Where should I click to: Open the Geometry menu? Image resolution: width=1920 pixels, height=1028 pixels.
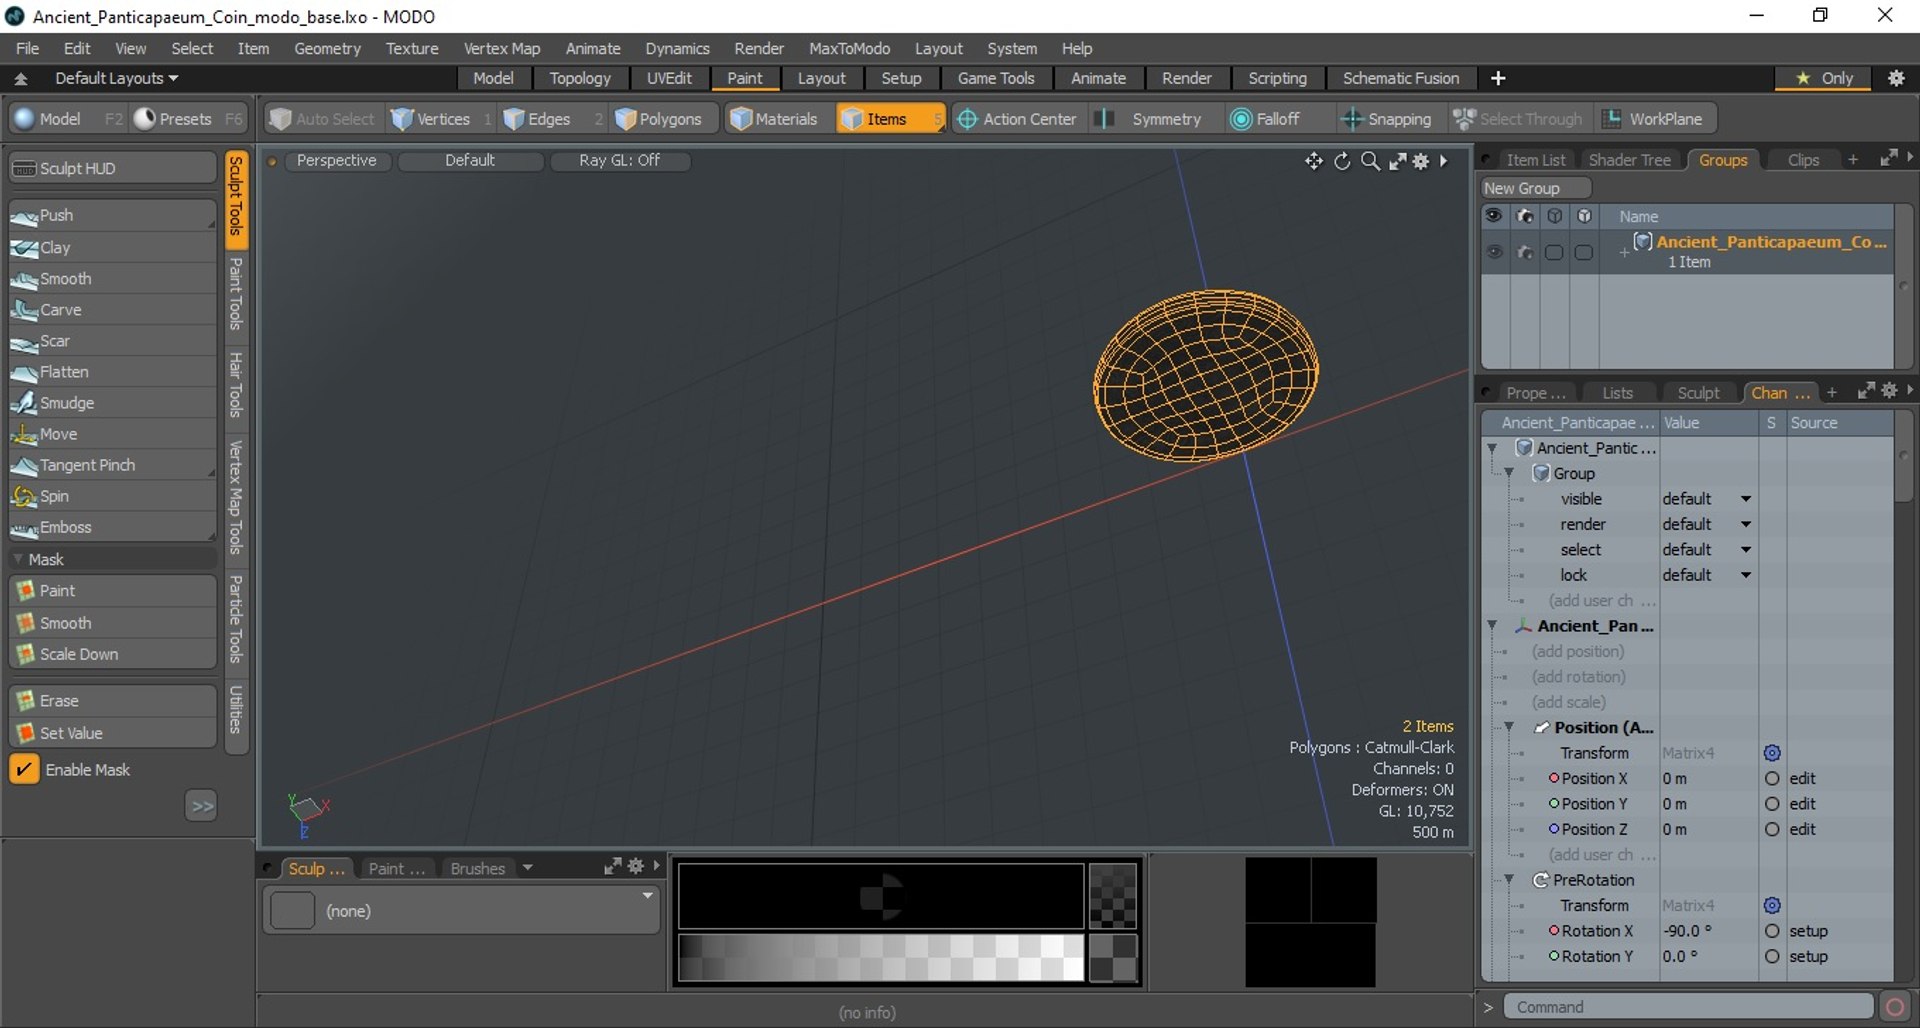point(327,48)
